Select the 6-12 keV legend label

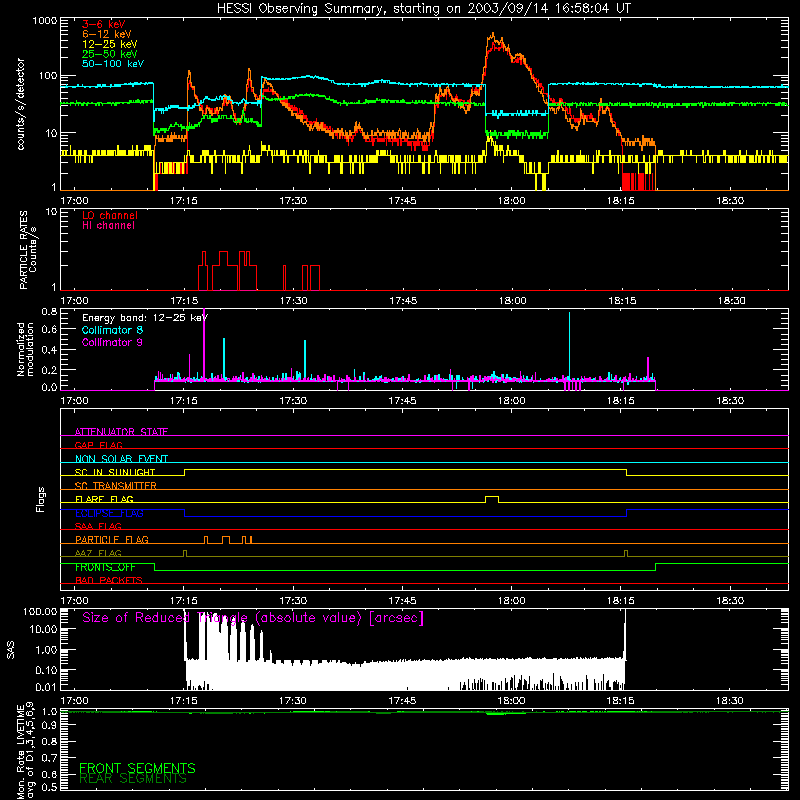click(x=106, y=34)
